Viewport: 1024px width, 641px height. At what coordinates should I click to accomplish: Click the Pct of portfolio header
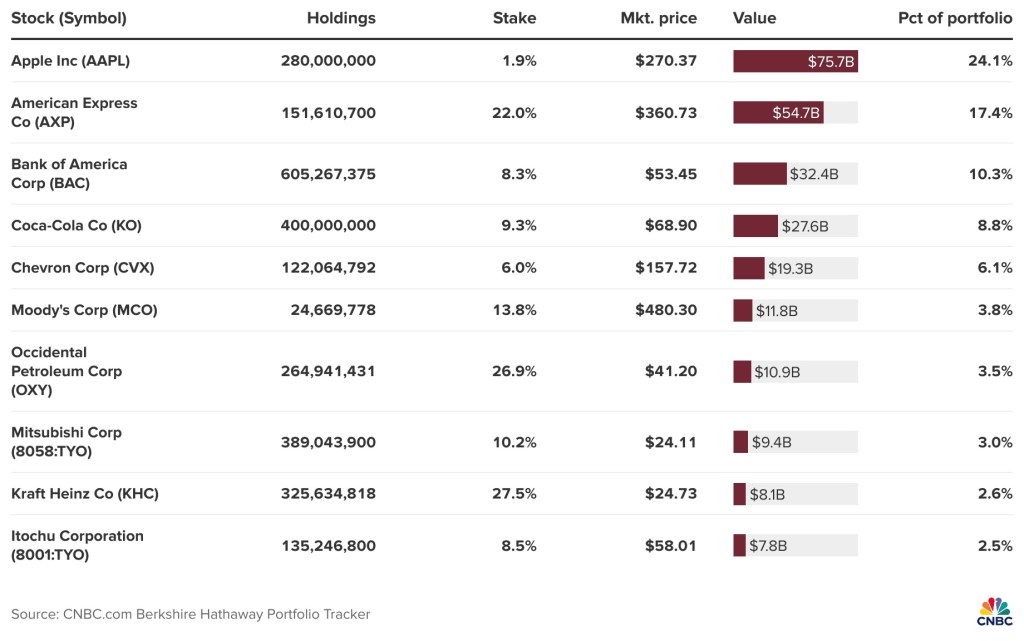coord(955,18)
